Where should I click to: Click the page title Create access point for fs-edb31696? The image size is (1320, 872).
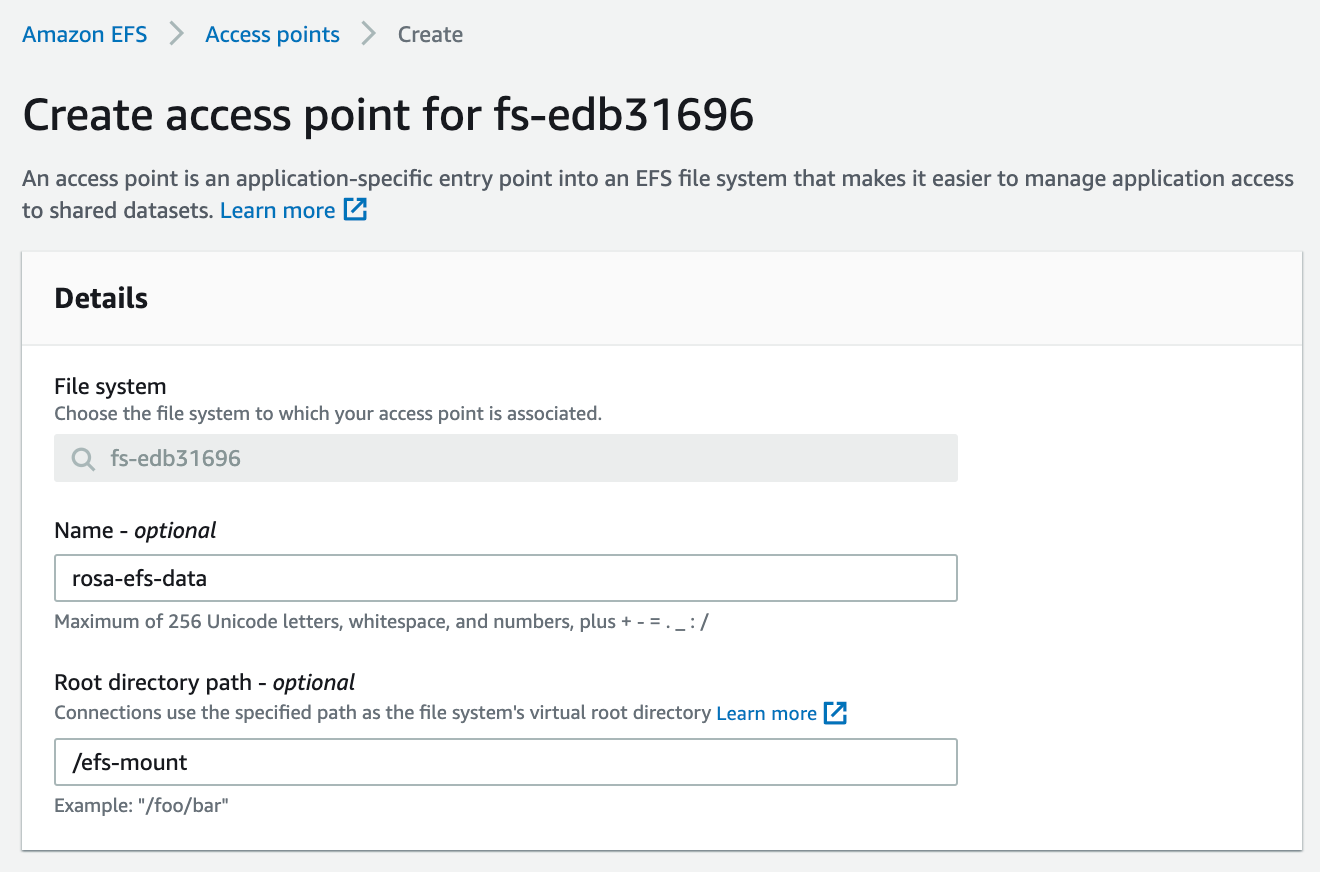[x=388, y=115]
